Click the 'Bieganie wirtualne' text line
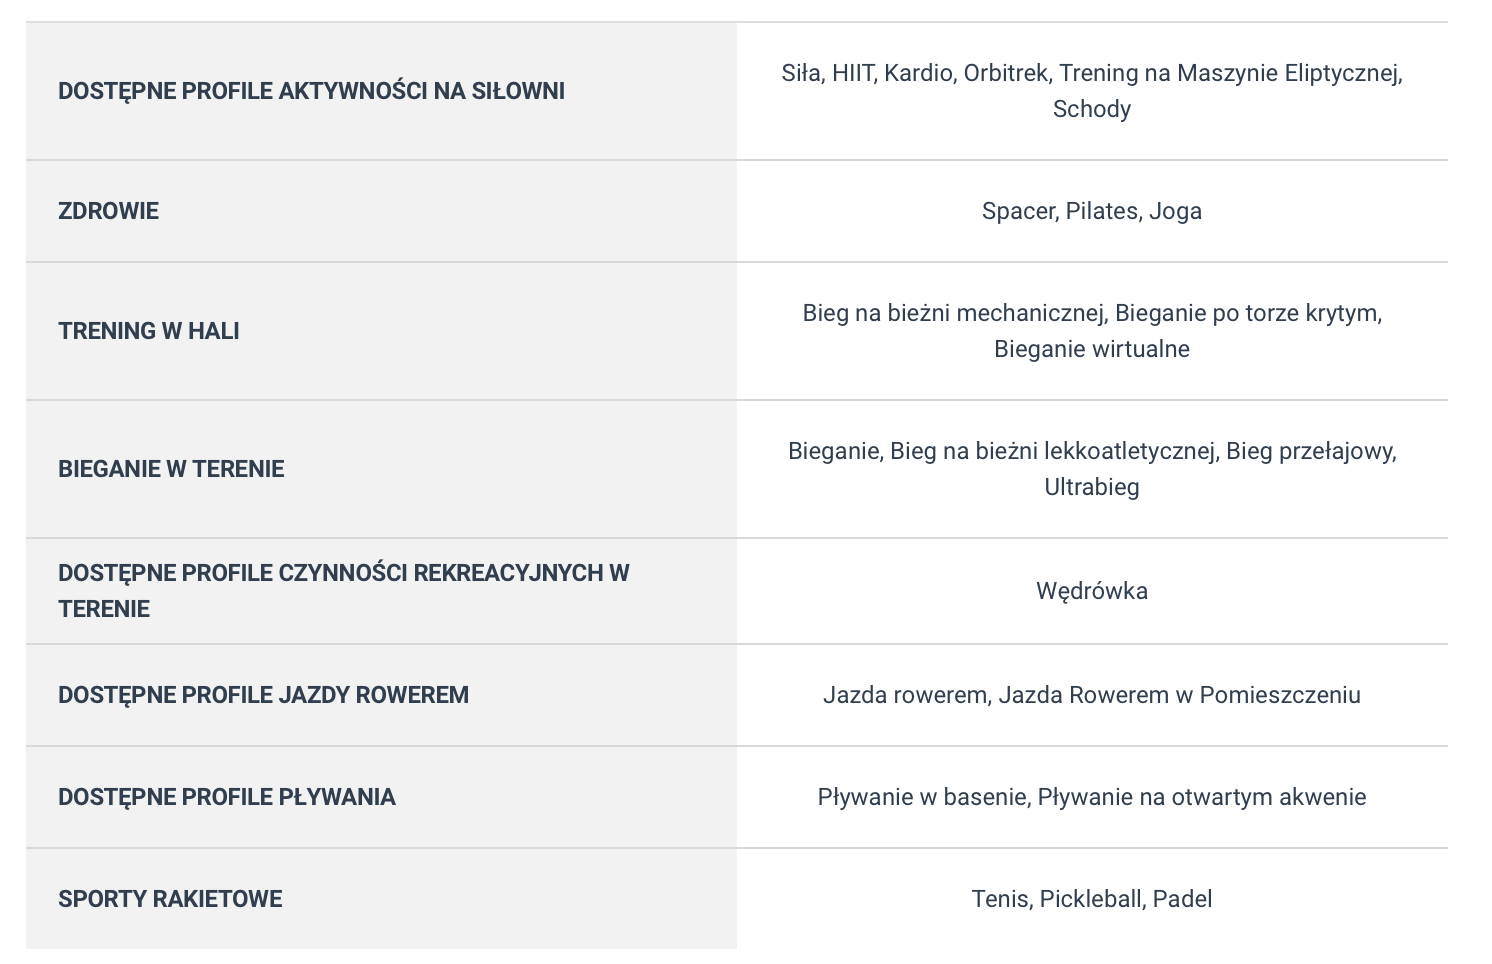 click(x=1092, y=349)
